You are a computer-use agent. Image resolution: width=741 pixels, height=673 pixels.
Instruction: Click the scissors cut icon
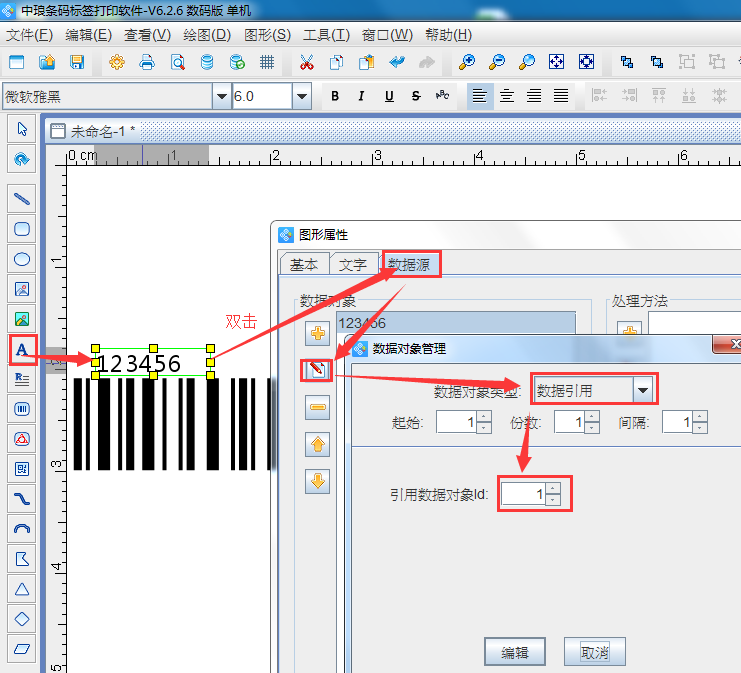coord(307,62)
